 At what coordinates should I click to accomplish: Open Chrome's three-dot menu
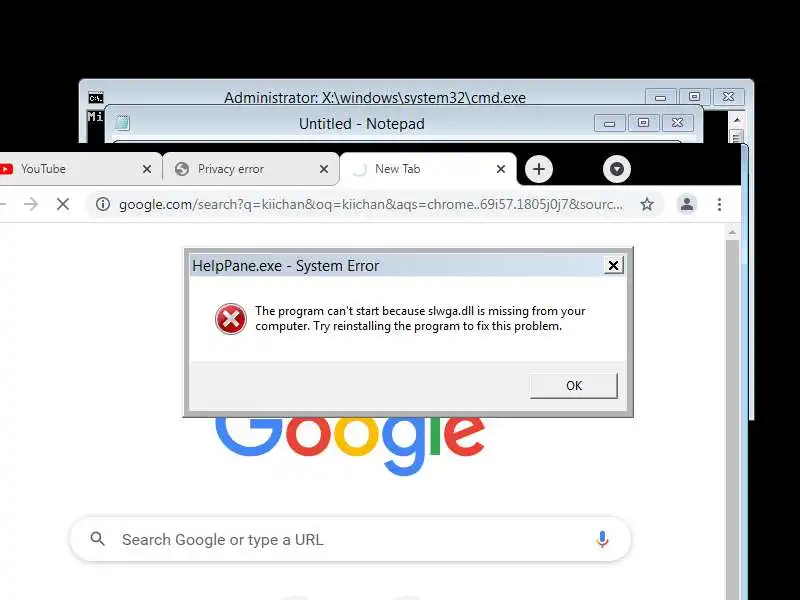[719, 205]
